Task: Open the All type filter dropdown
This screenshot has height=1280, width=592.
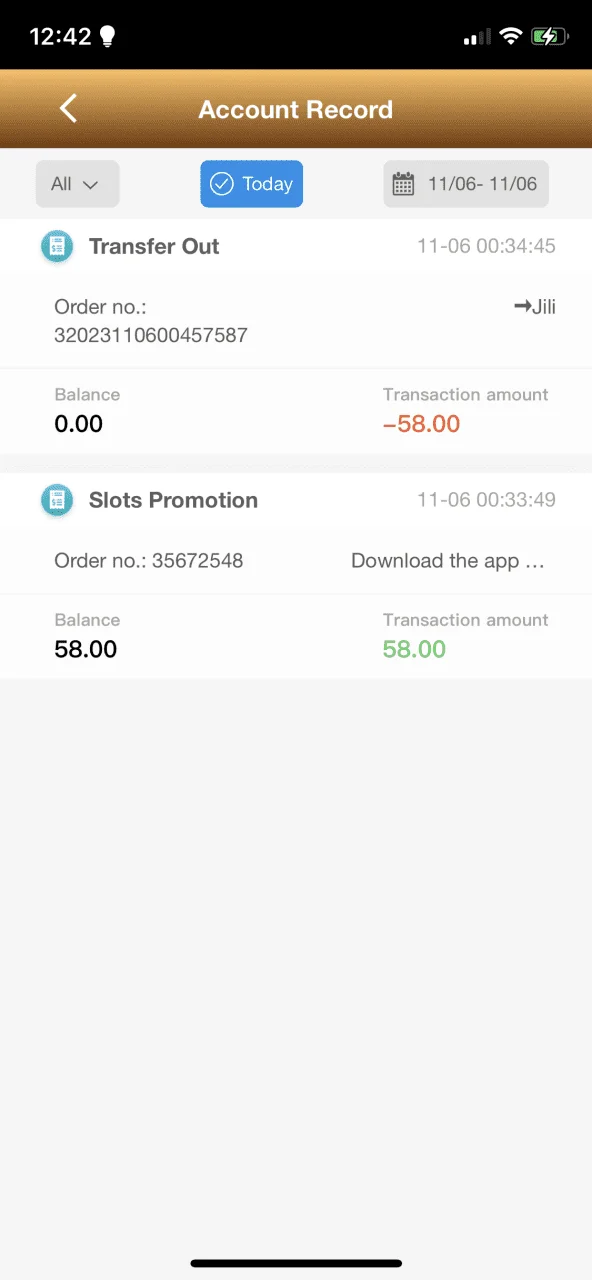Action: coord(77,184)
